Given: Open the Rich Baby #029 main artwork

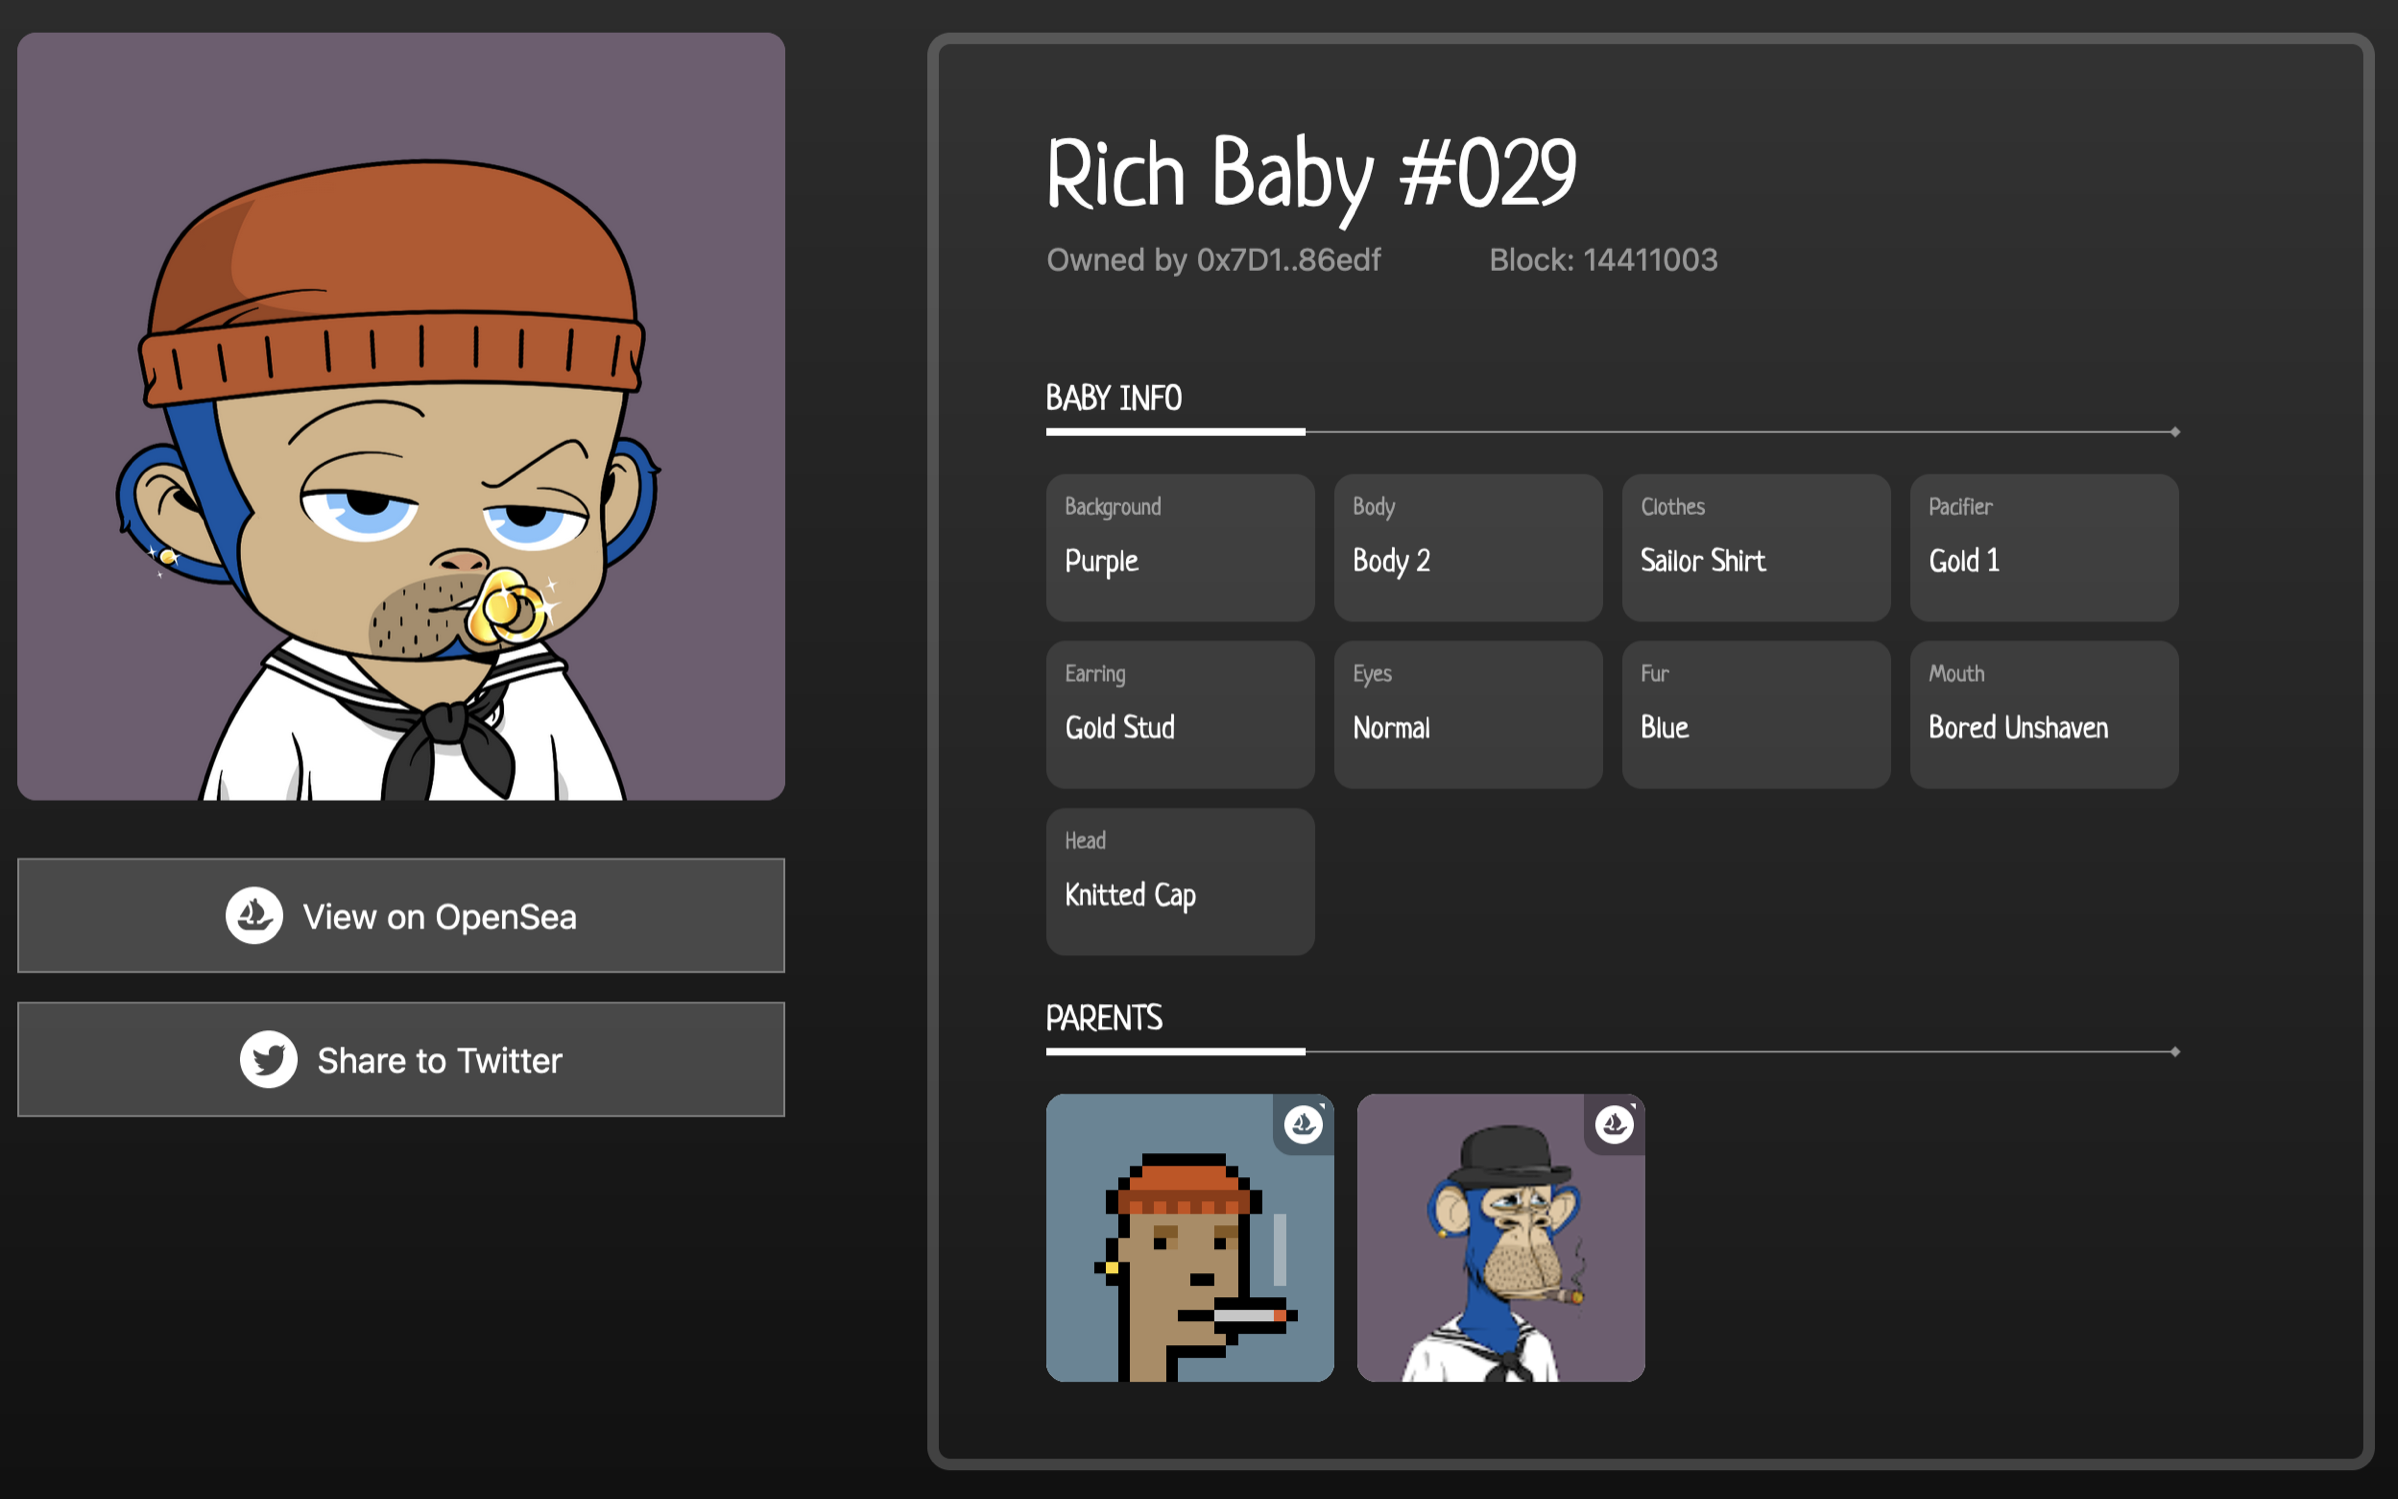Looking at the screenshot, I should tap(400, 416).
